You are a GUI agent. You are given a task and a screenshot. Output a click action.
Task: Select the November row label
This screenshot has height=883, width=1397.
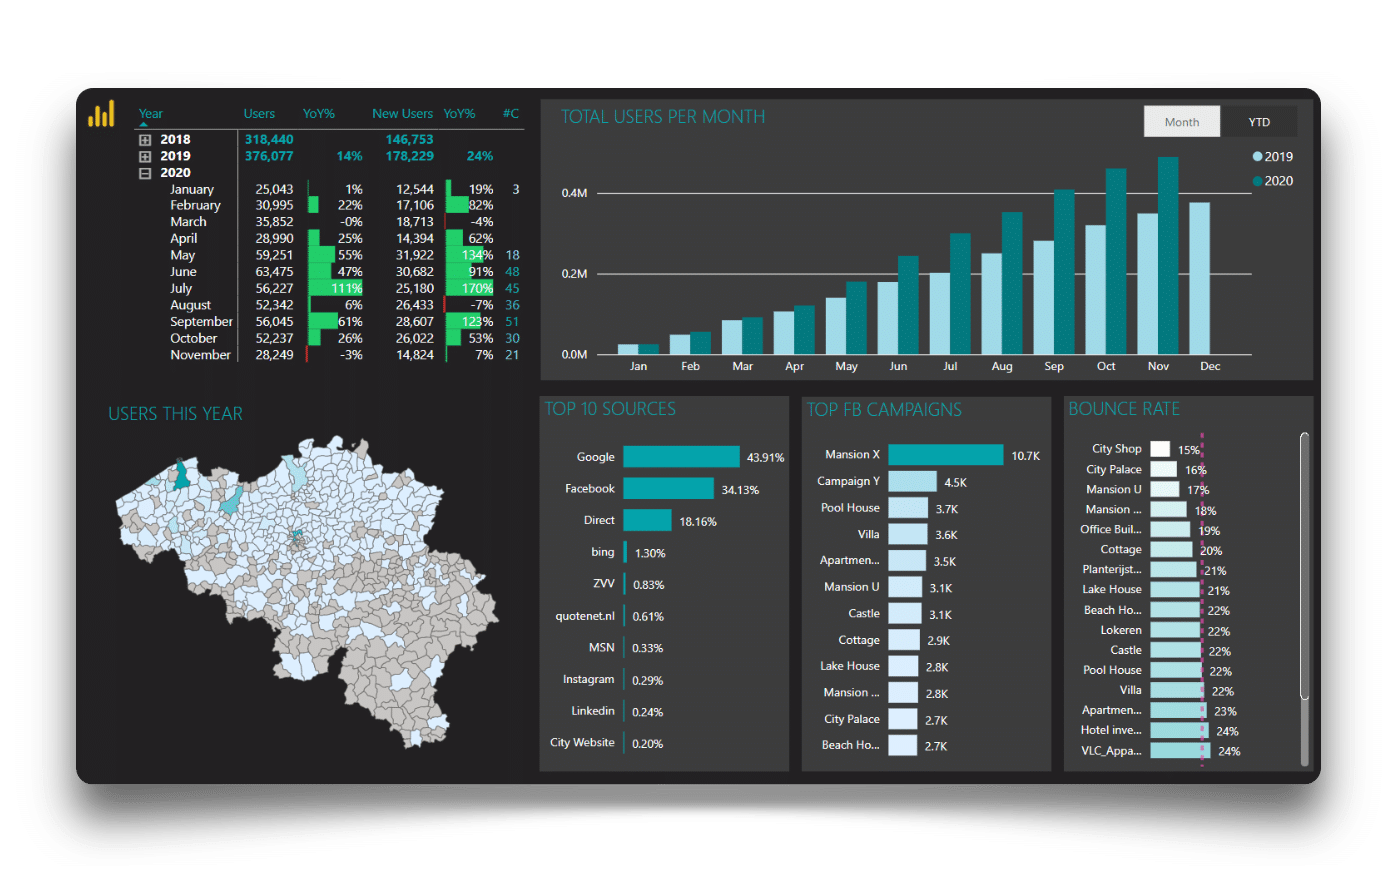click(x=200, y=354)
